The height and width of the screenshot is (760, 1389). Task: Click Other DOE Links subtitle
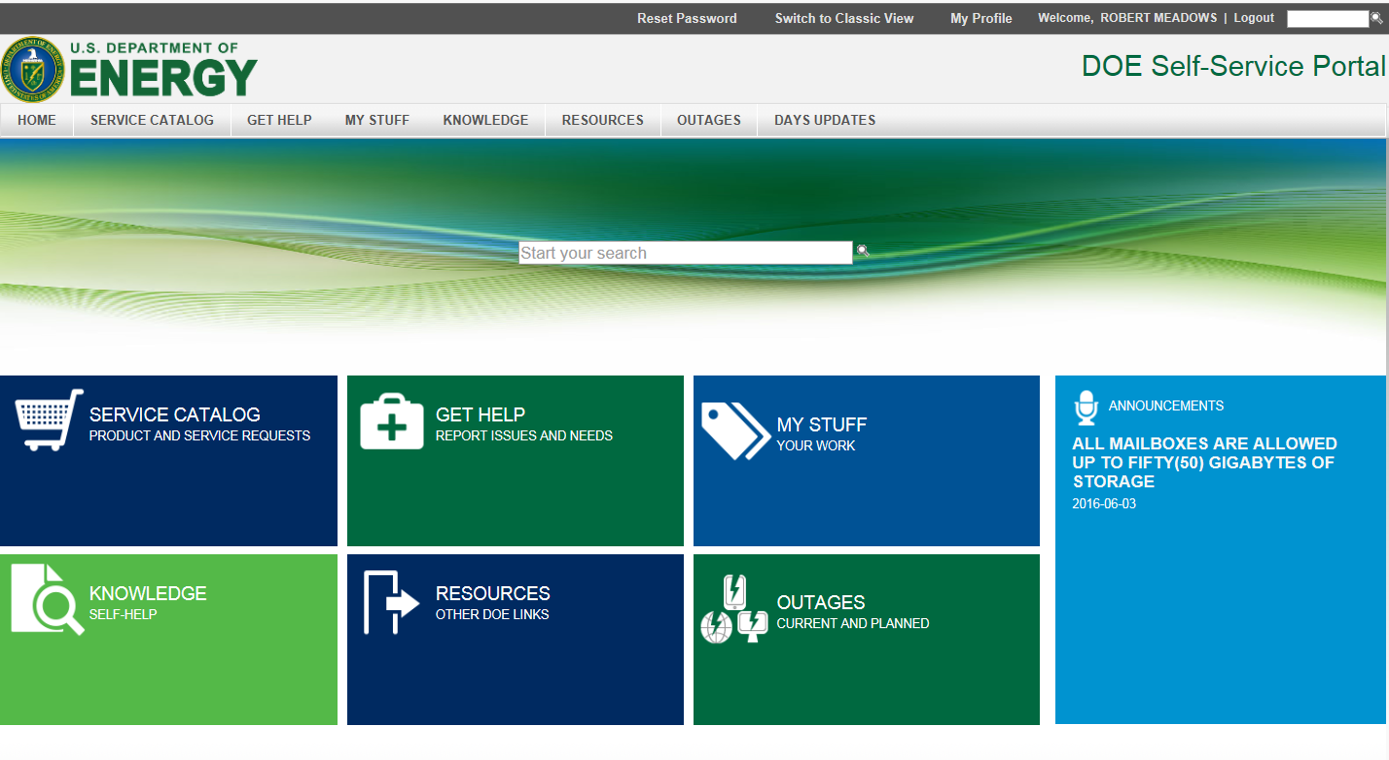coord(492,614)
